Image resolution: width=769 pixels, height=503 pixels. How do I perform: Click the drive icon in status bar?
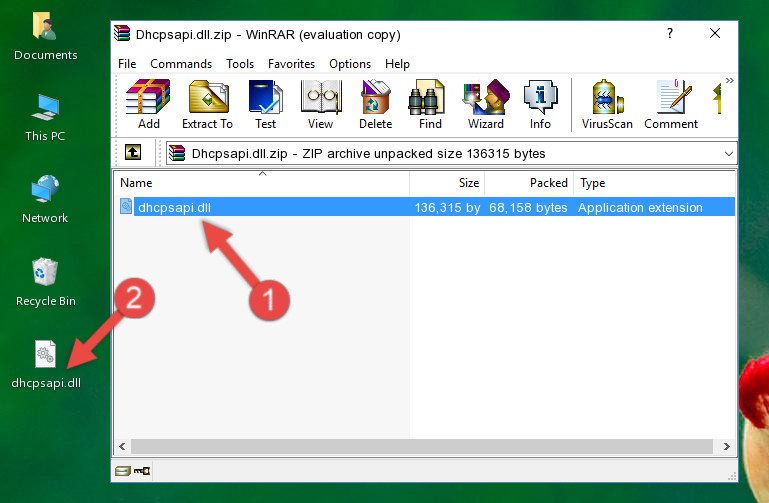(x=123, y=471)
